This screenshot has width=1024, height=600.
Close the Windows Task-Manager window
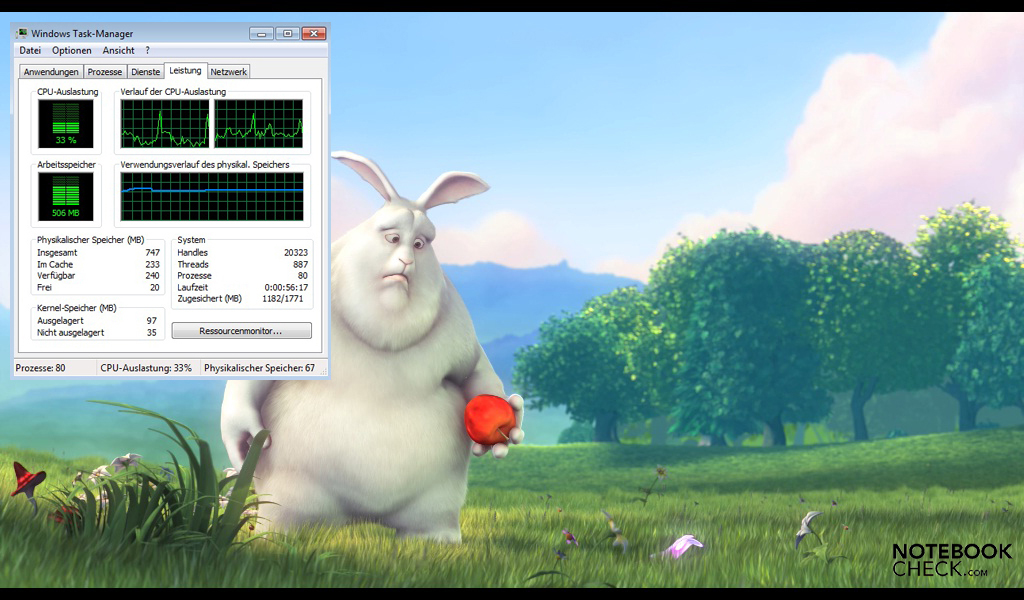313,33
